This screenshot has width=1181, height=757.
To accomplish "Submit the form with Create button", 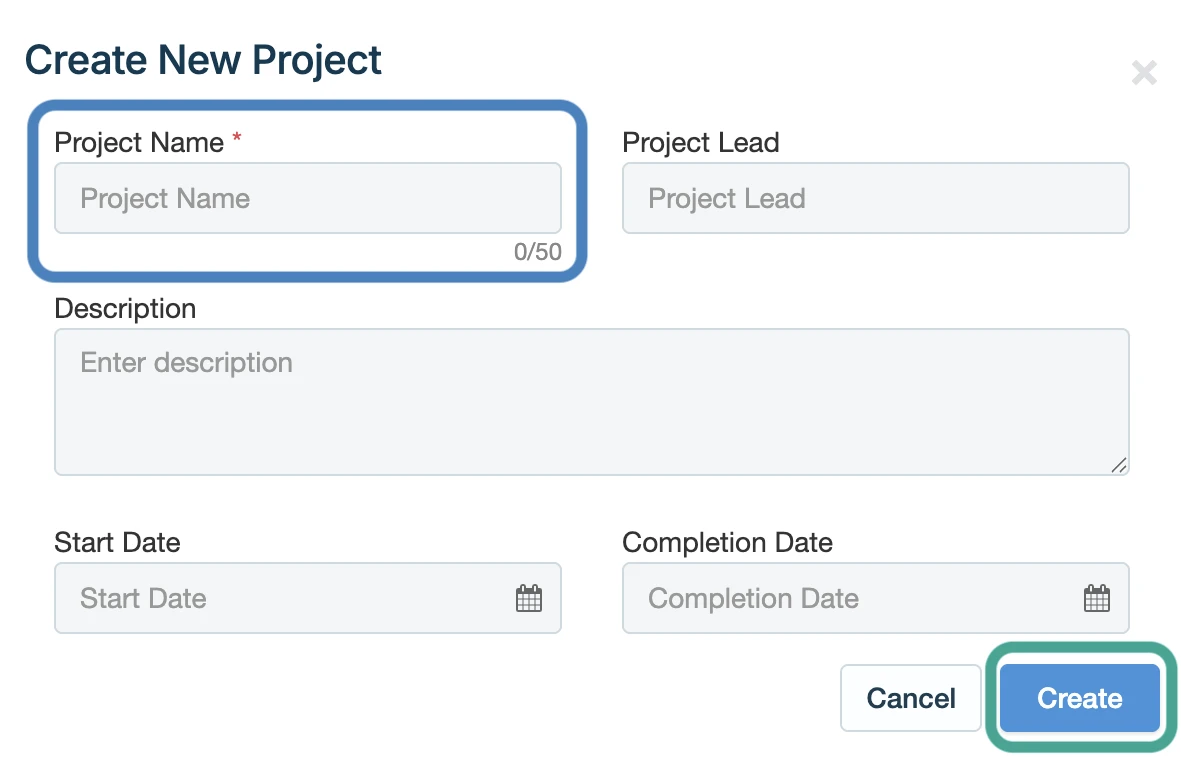I will [1079, 698].
